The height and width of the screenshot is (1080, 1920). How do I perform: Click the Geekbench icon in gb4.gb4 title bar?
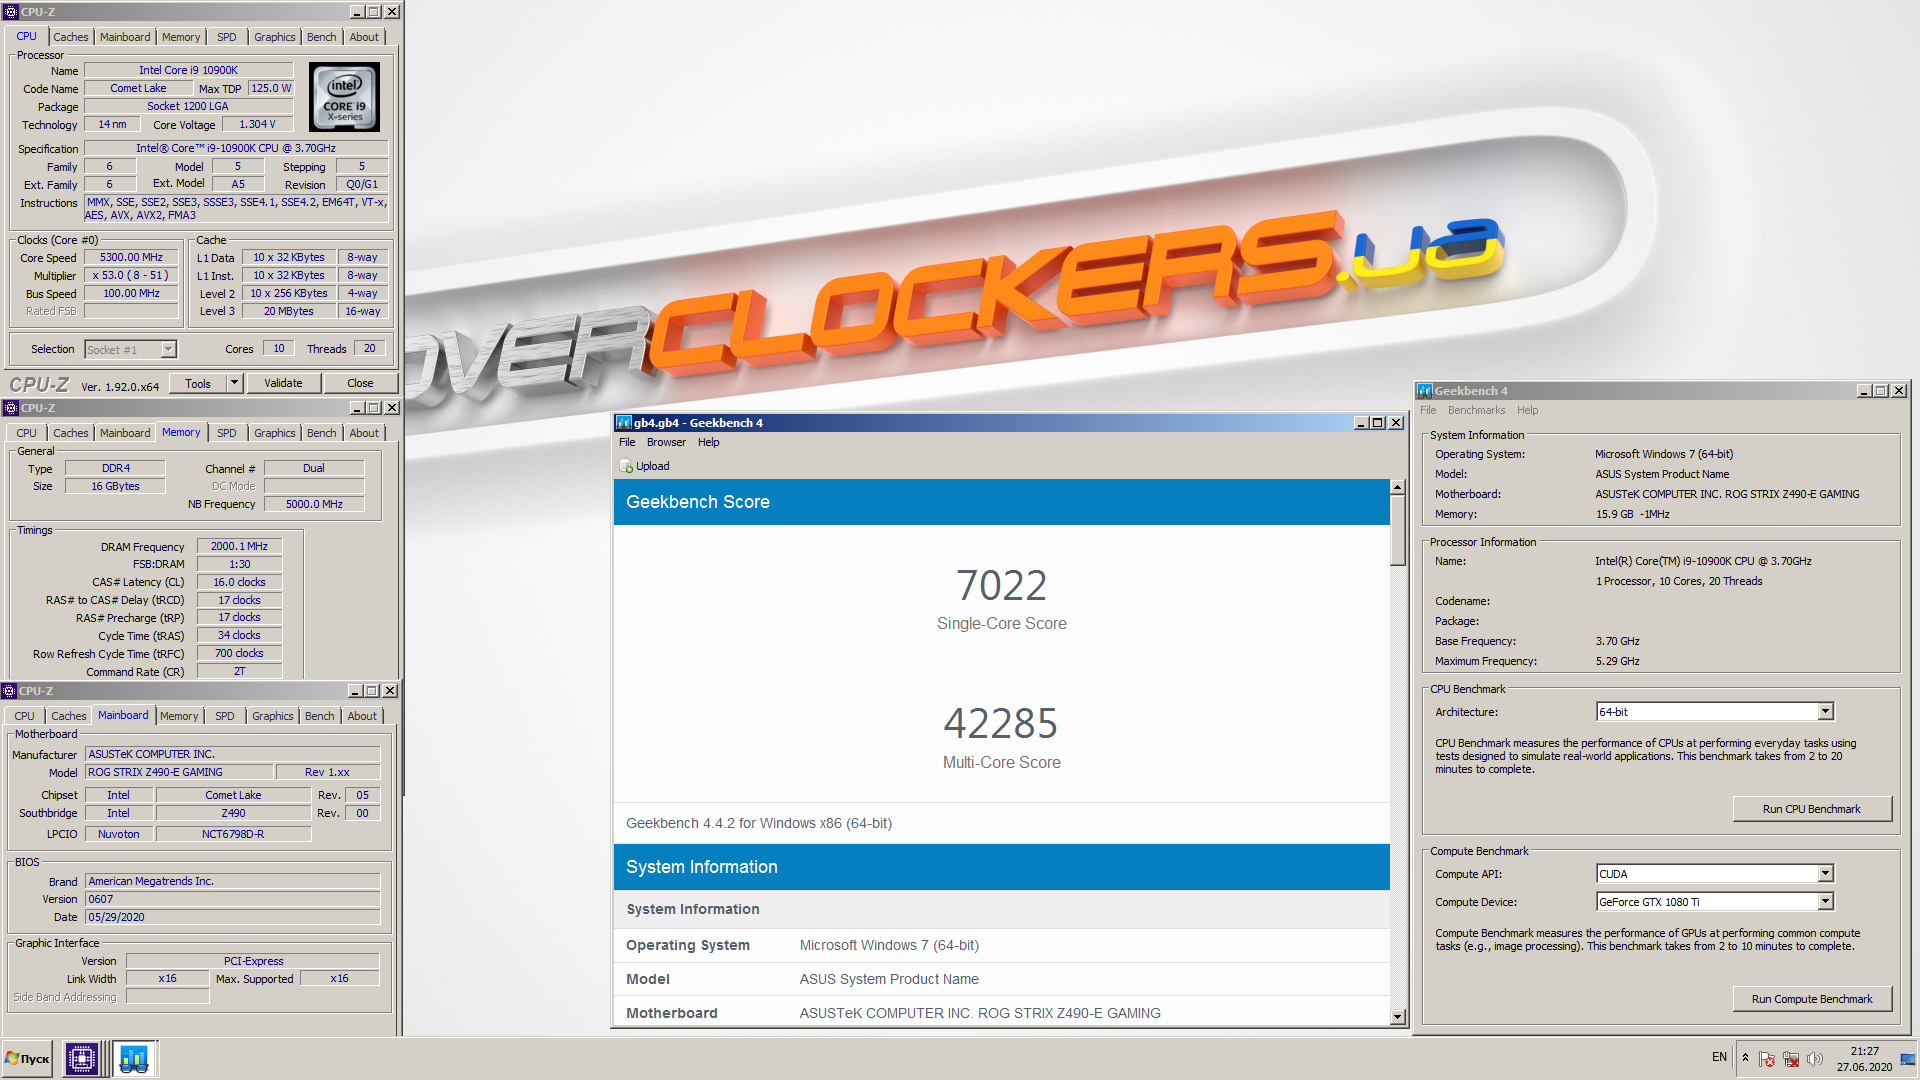click(624, 423)
